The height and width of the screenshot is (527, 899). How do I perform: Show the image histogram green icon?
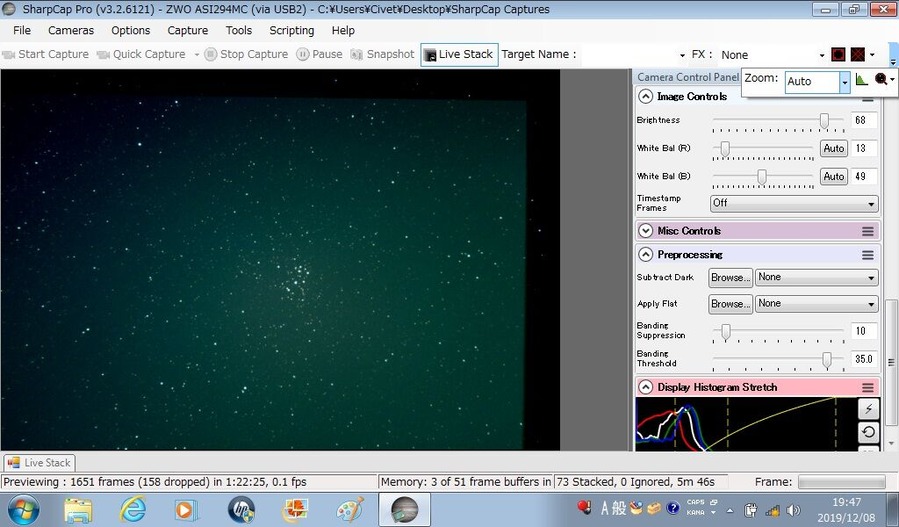[x=862, y=80]
